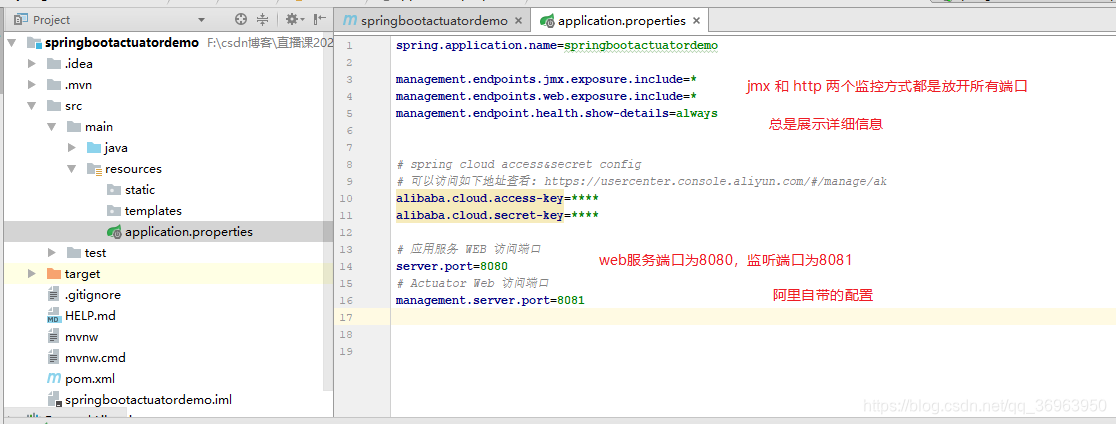
Task: Click the java source folder icon
Action: click(x=93, y=148)
